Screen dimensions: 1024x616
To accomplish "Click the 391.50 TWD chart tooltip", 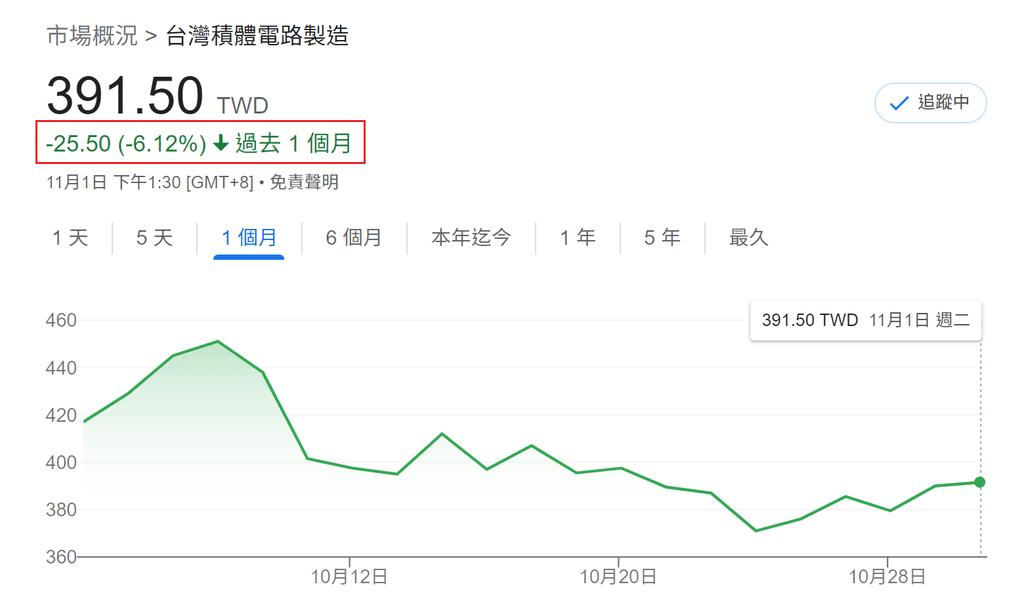I will (x=865, y=320).
